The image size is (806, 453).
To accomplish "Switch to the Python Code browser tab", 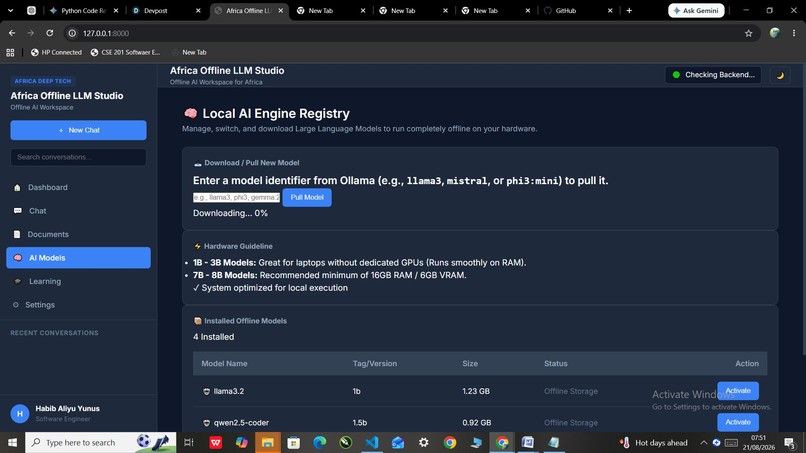I will point(83,10).
